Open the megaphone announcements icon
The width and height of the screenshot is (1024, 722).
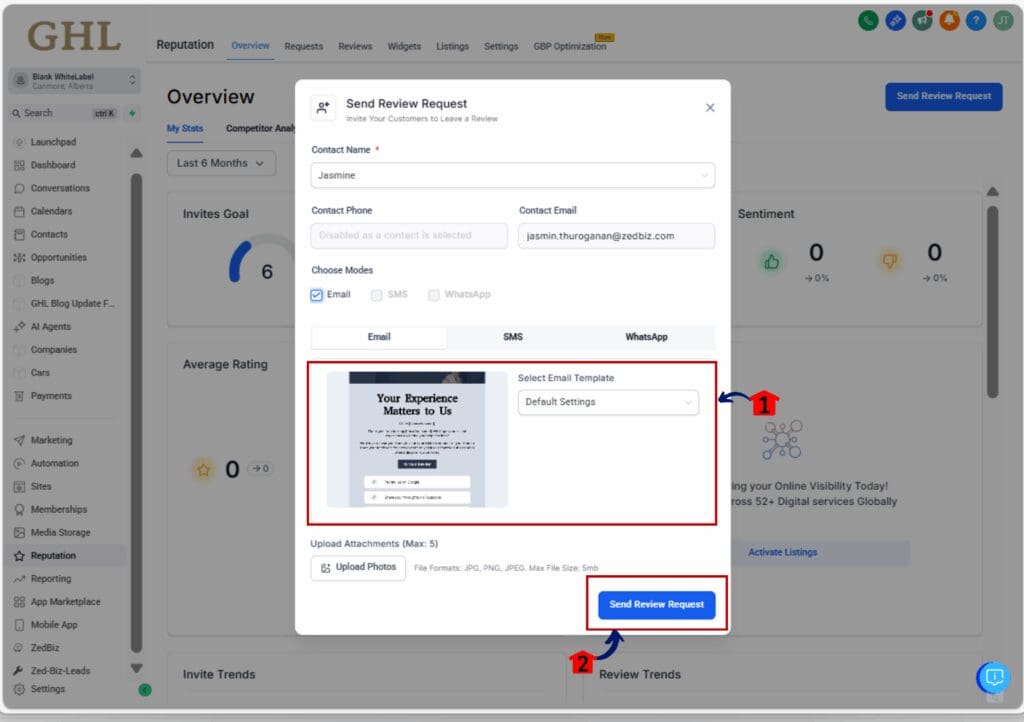click(922, 20)
